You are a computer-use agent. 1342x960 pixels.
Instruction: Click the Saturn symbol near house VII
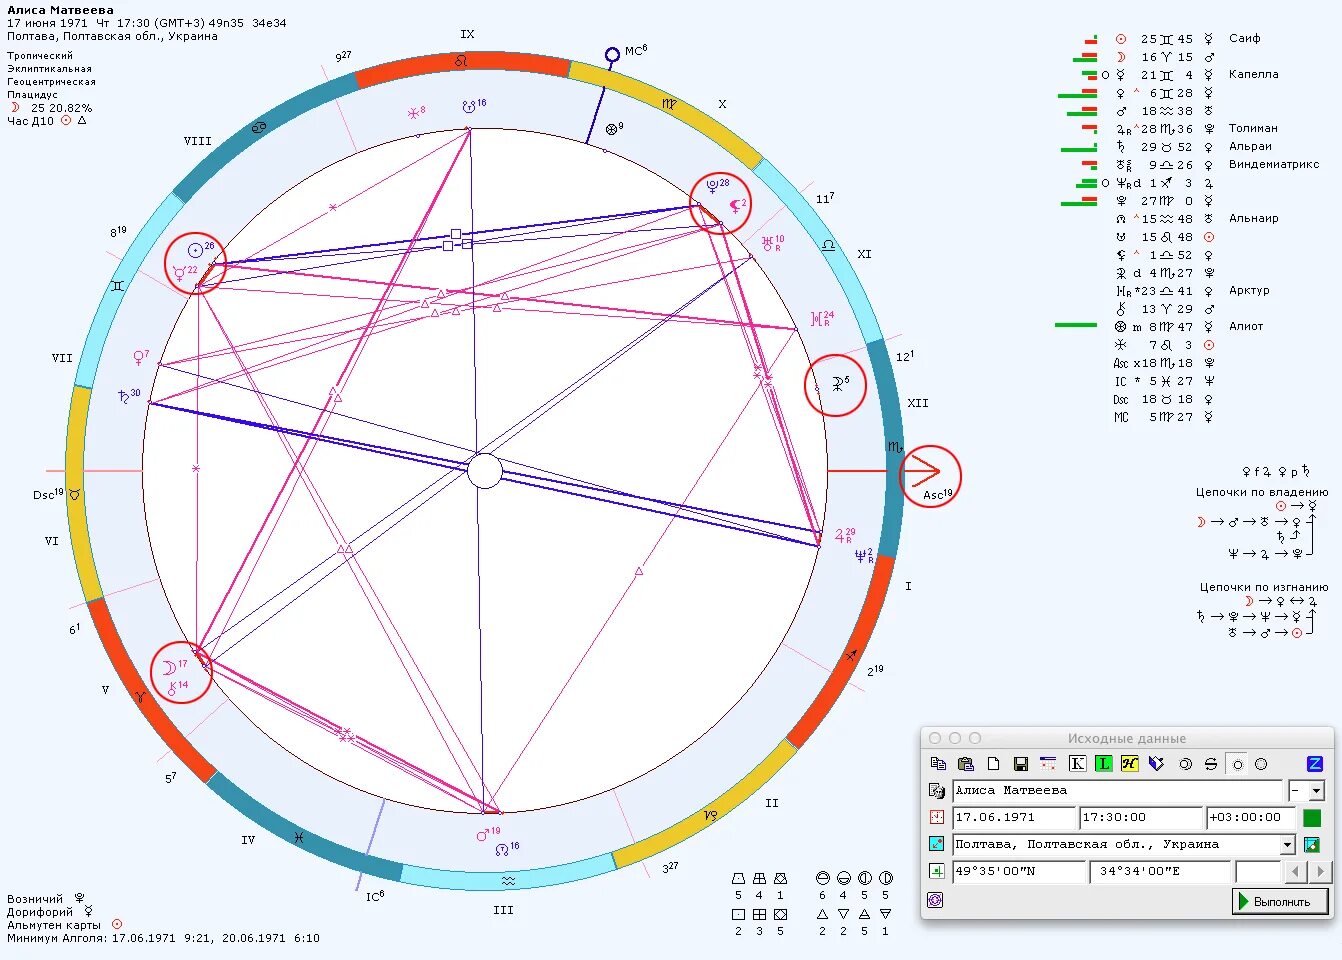tap(123, 397)
